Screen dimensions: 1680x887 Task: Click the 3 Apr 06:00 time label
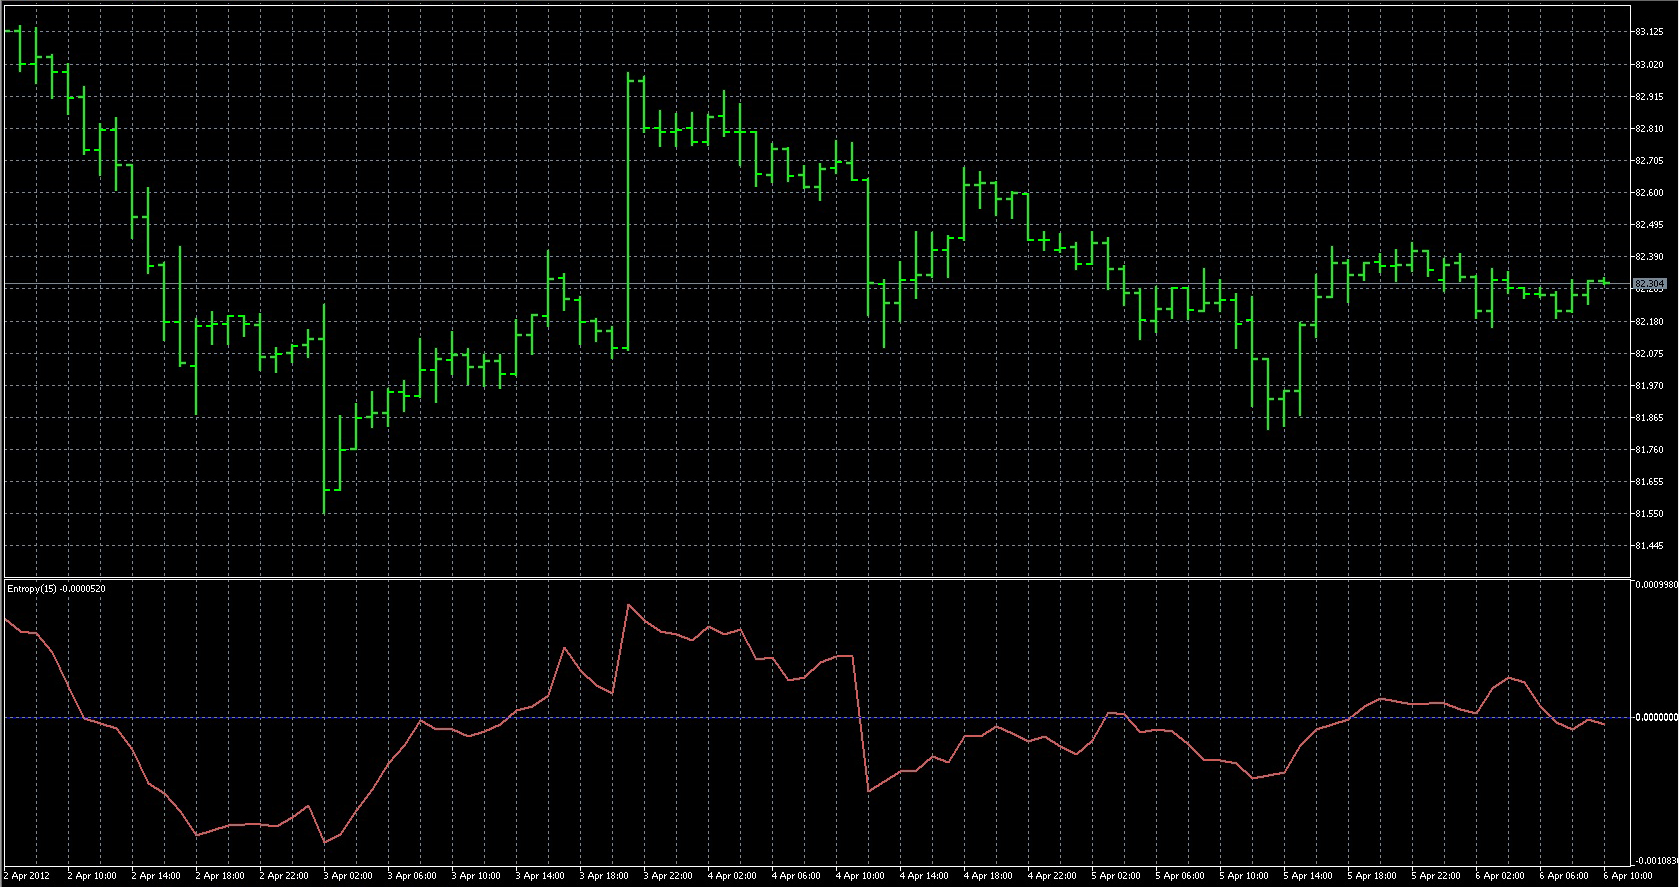pos(412,876)
